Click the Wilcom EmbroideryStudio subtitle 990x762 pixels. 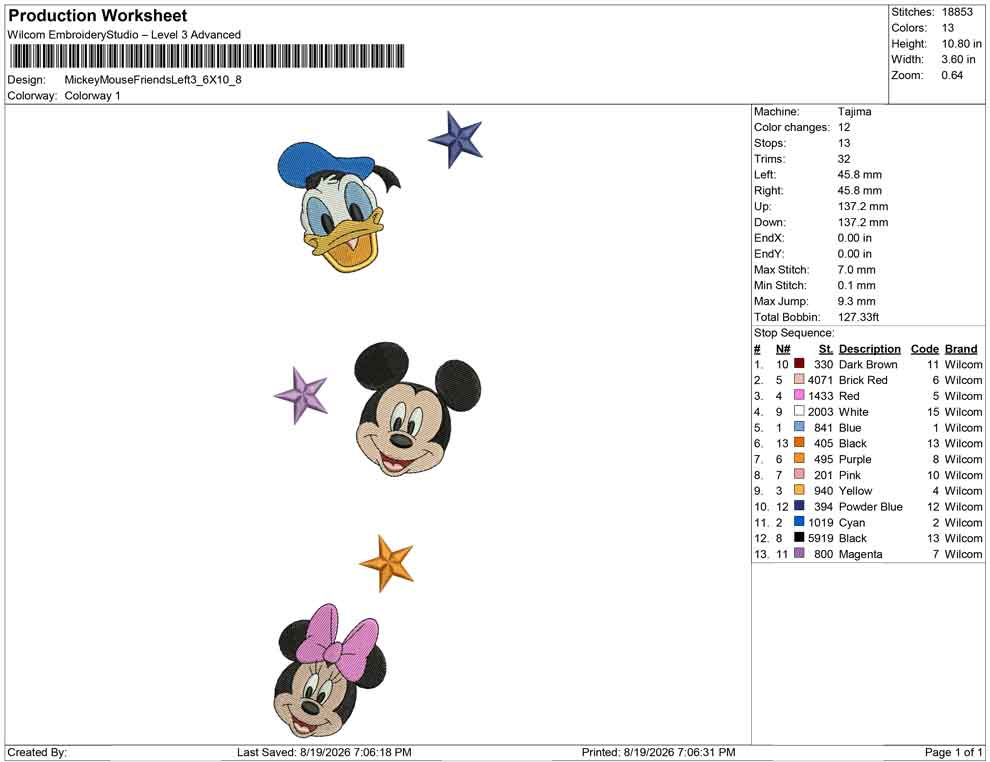(x=124, y=35)
